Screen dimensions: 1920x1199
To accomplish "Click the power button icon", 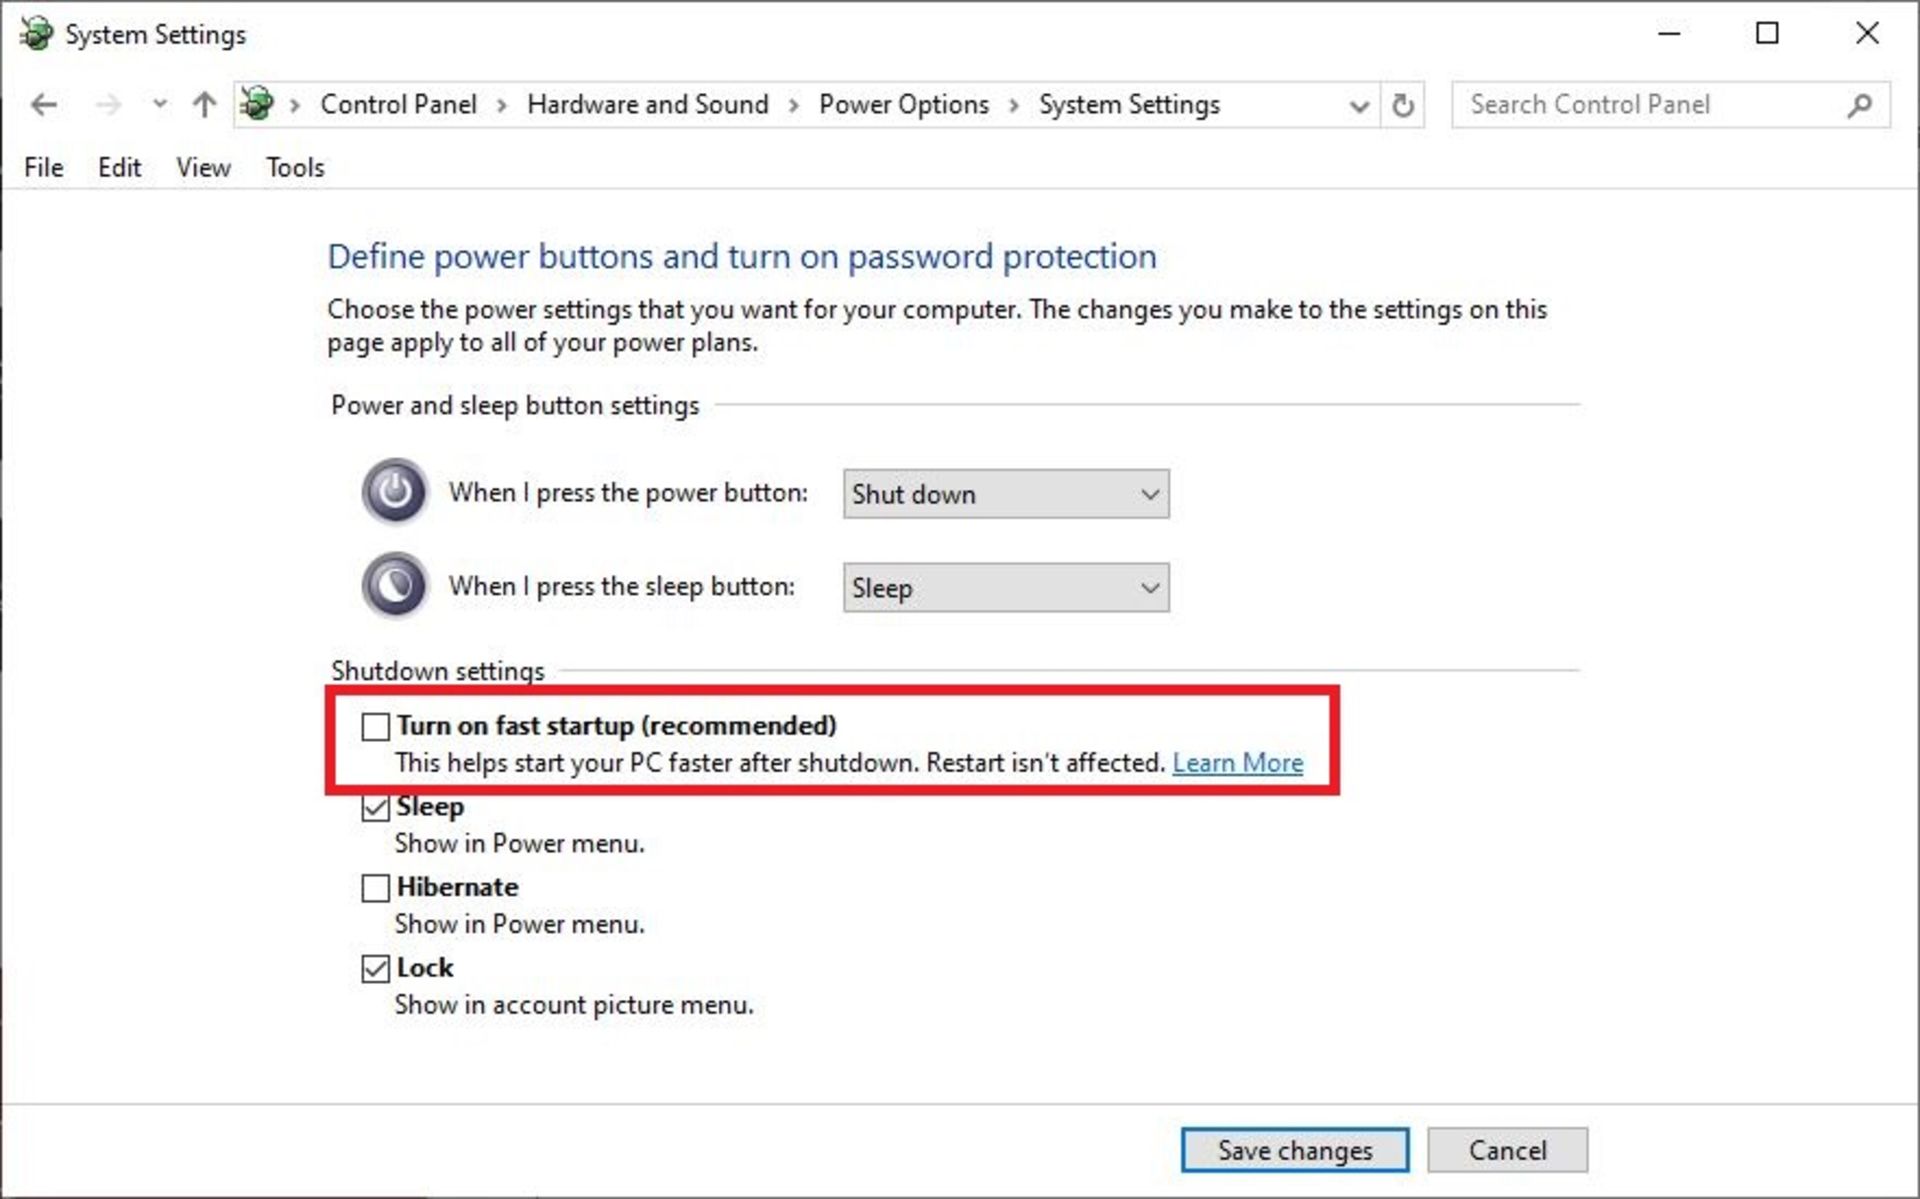I will [395, 492].
